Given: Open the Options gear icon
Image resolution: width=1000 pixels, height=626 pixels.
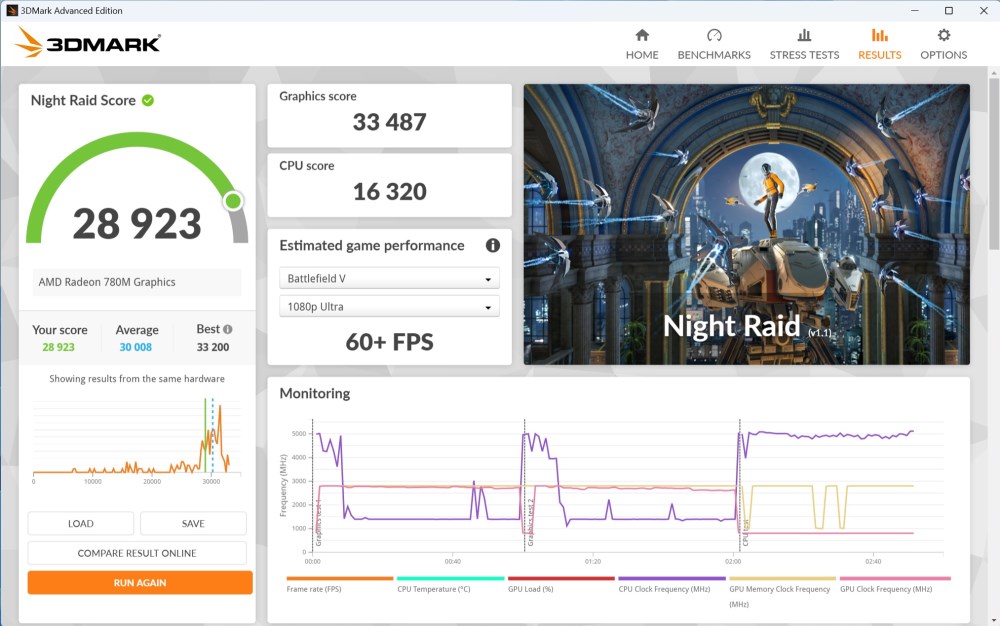Looking at the screenshot, I should (943, 36).
